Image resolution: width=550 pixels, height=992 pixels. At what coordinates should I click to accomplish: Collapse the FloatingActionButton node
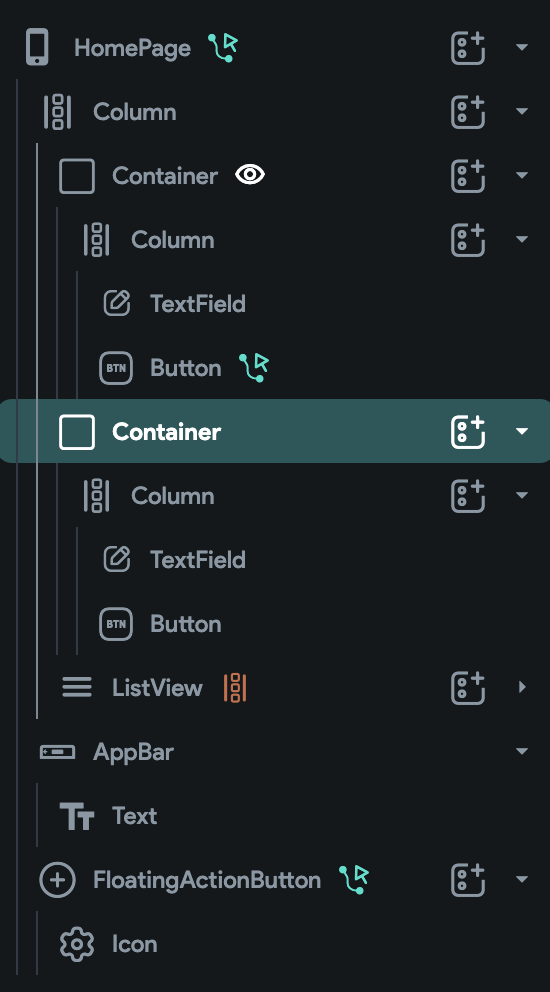point(522,879)
